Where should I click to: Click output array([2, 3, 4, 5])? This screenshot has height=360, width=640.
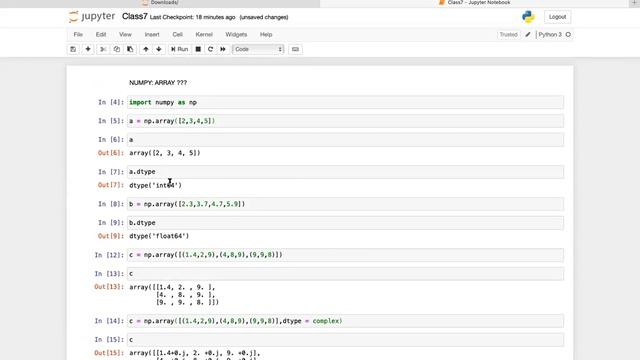pos(165,153)
